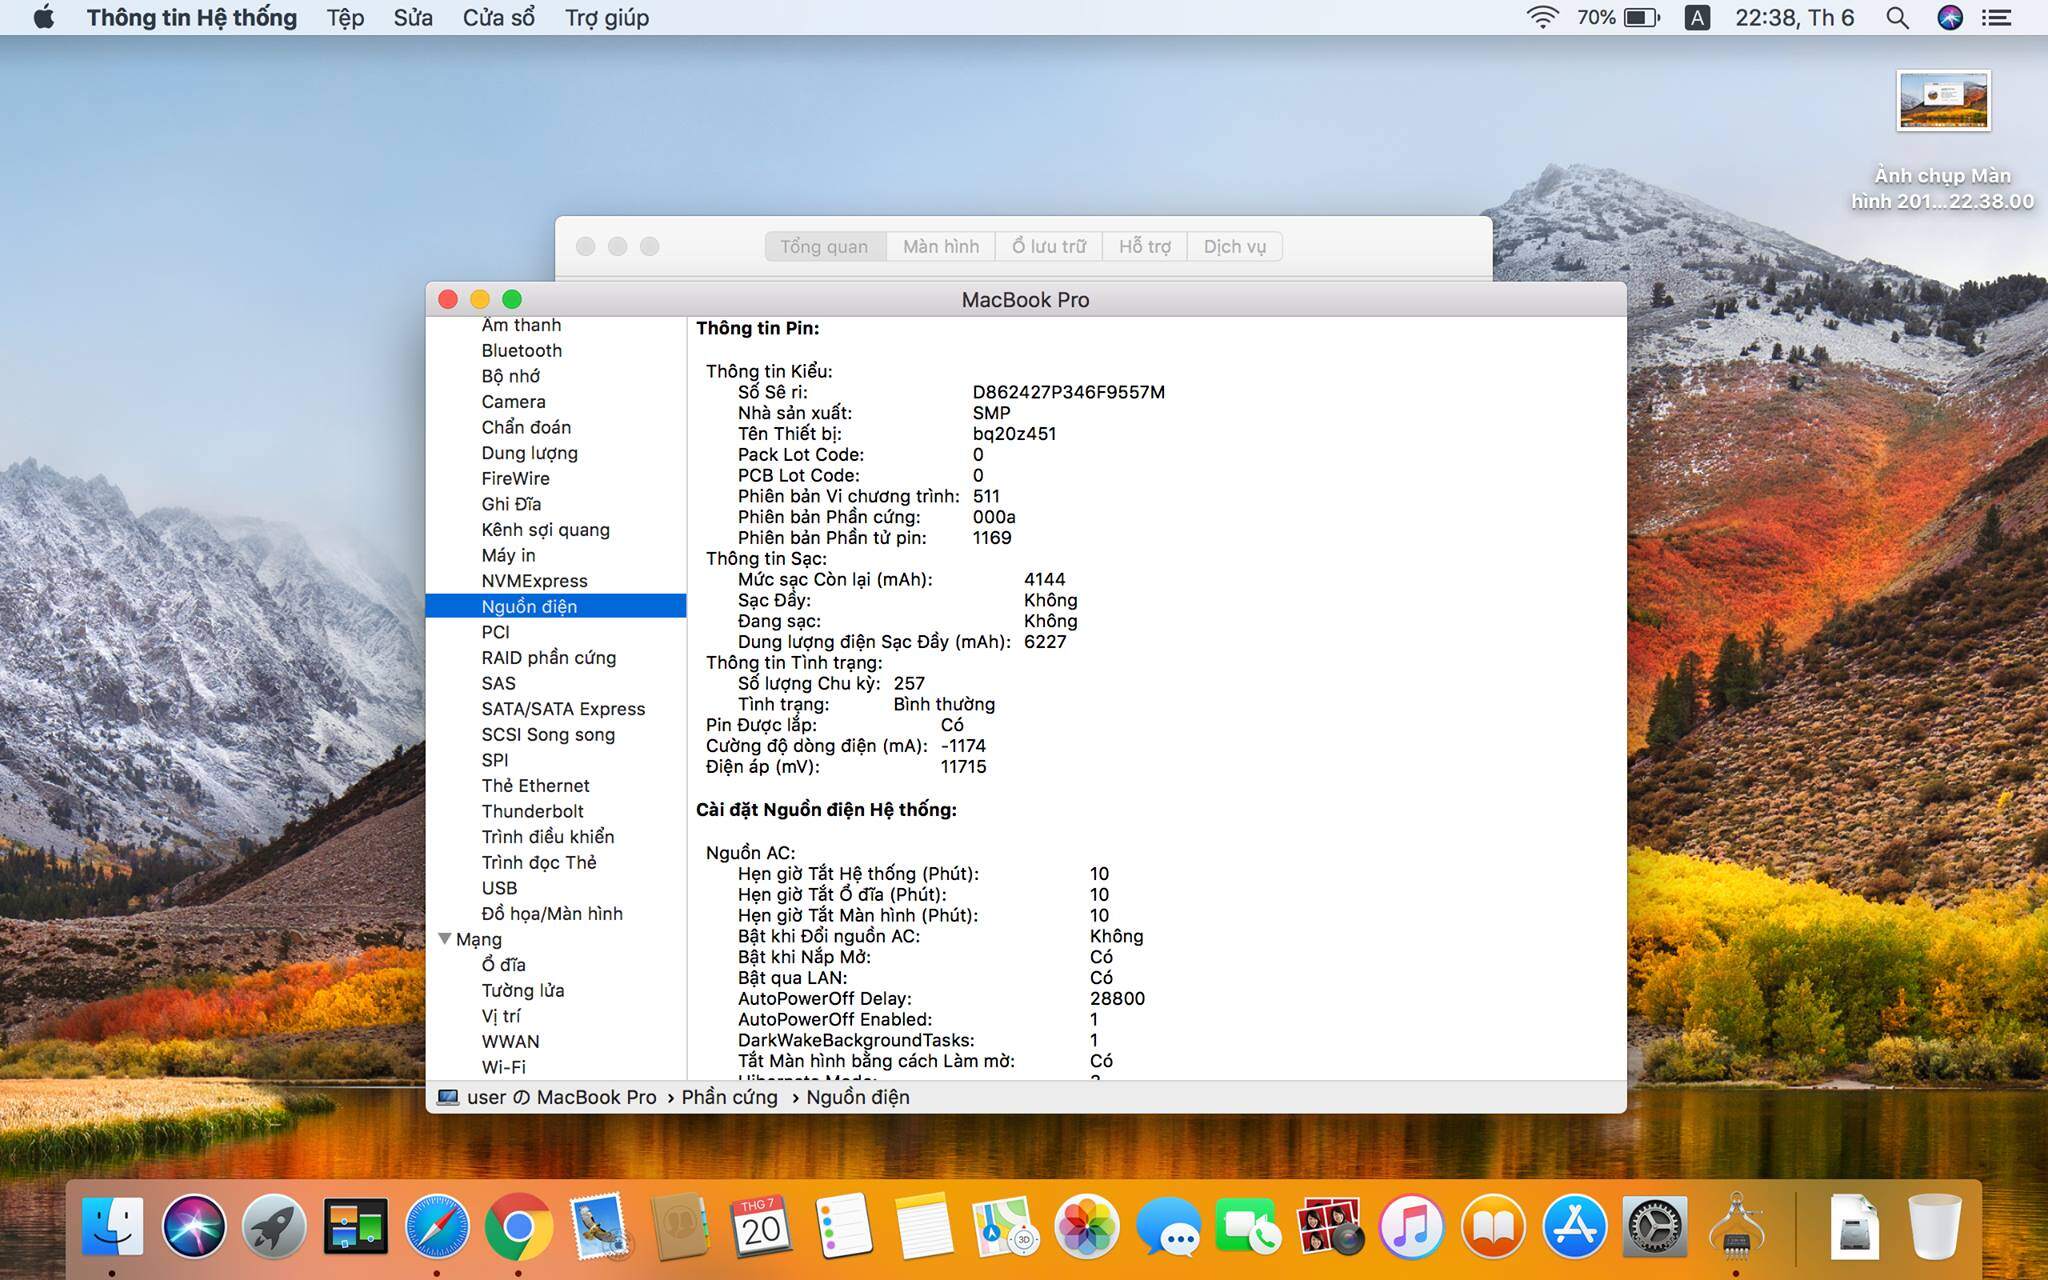
Task: Switch to the Ổ lưu trữ tab
Action: tap(1048, 246)
